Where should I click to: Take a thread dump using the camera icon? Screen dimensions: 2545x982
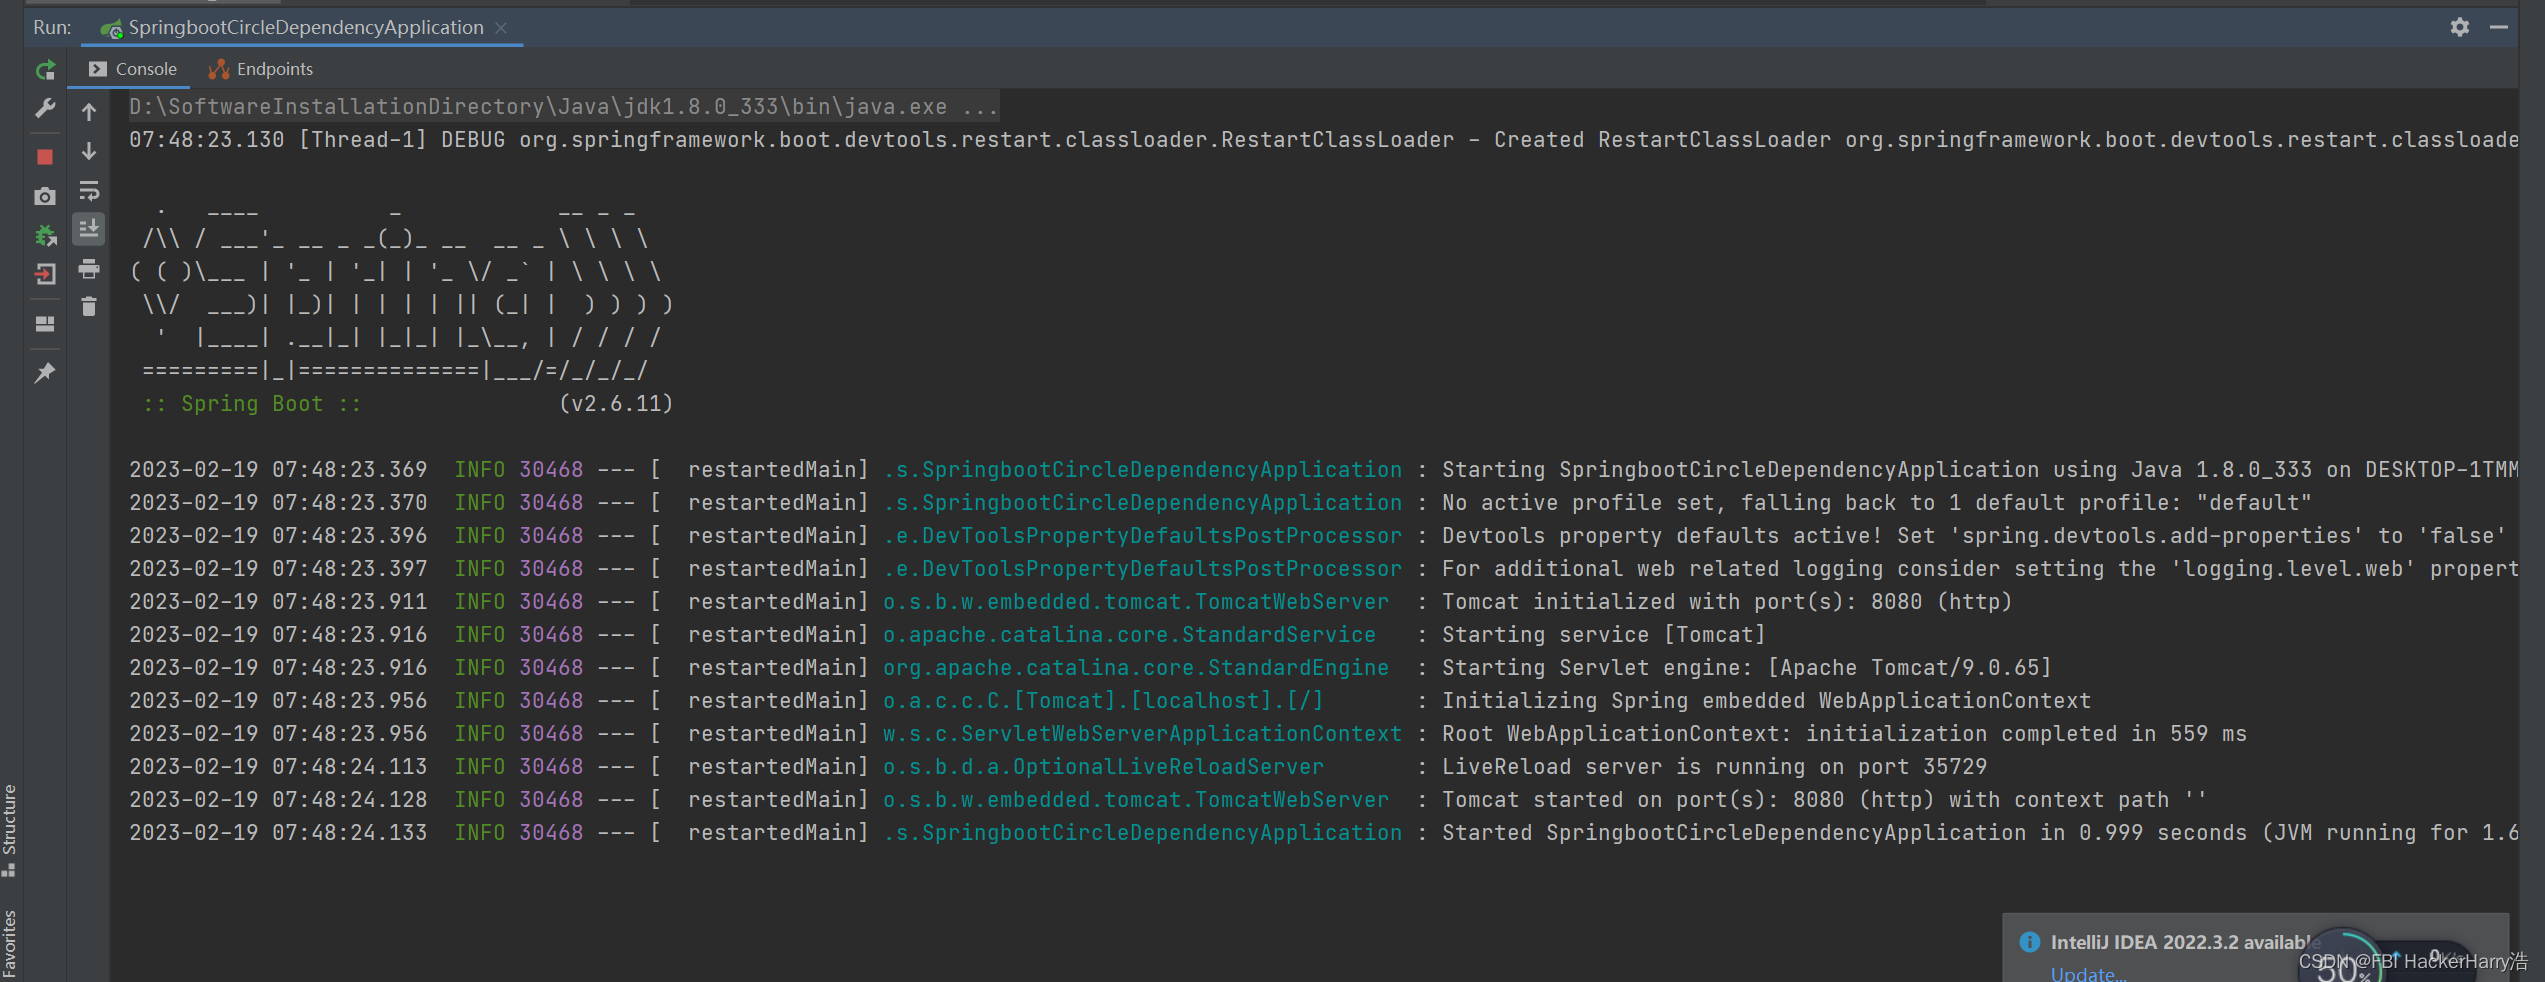click(x=45, y=197)
